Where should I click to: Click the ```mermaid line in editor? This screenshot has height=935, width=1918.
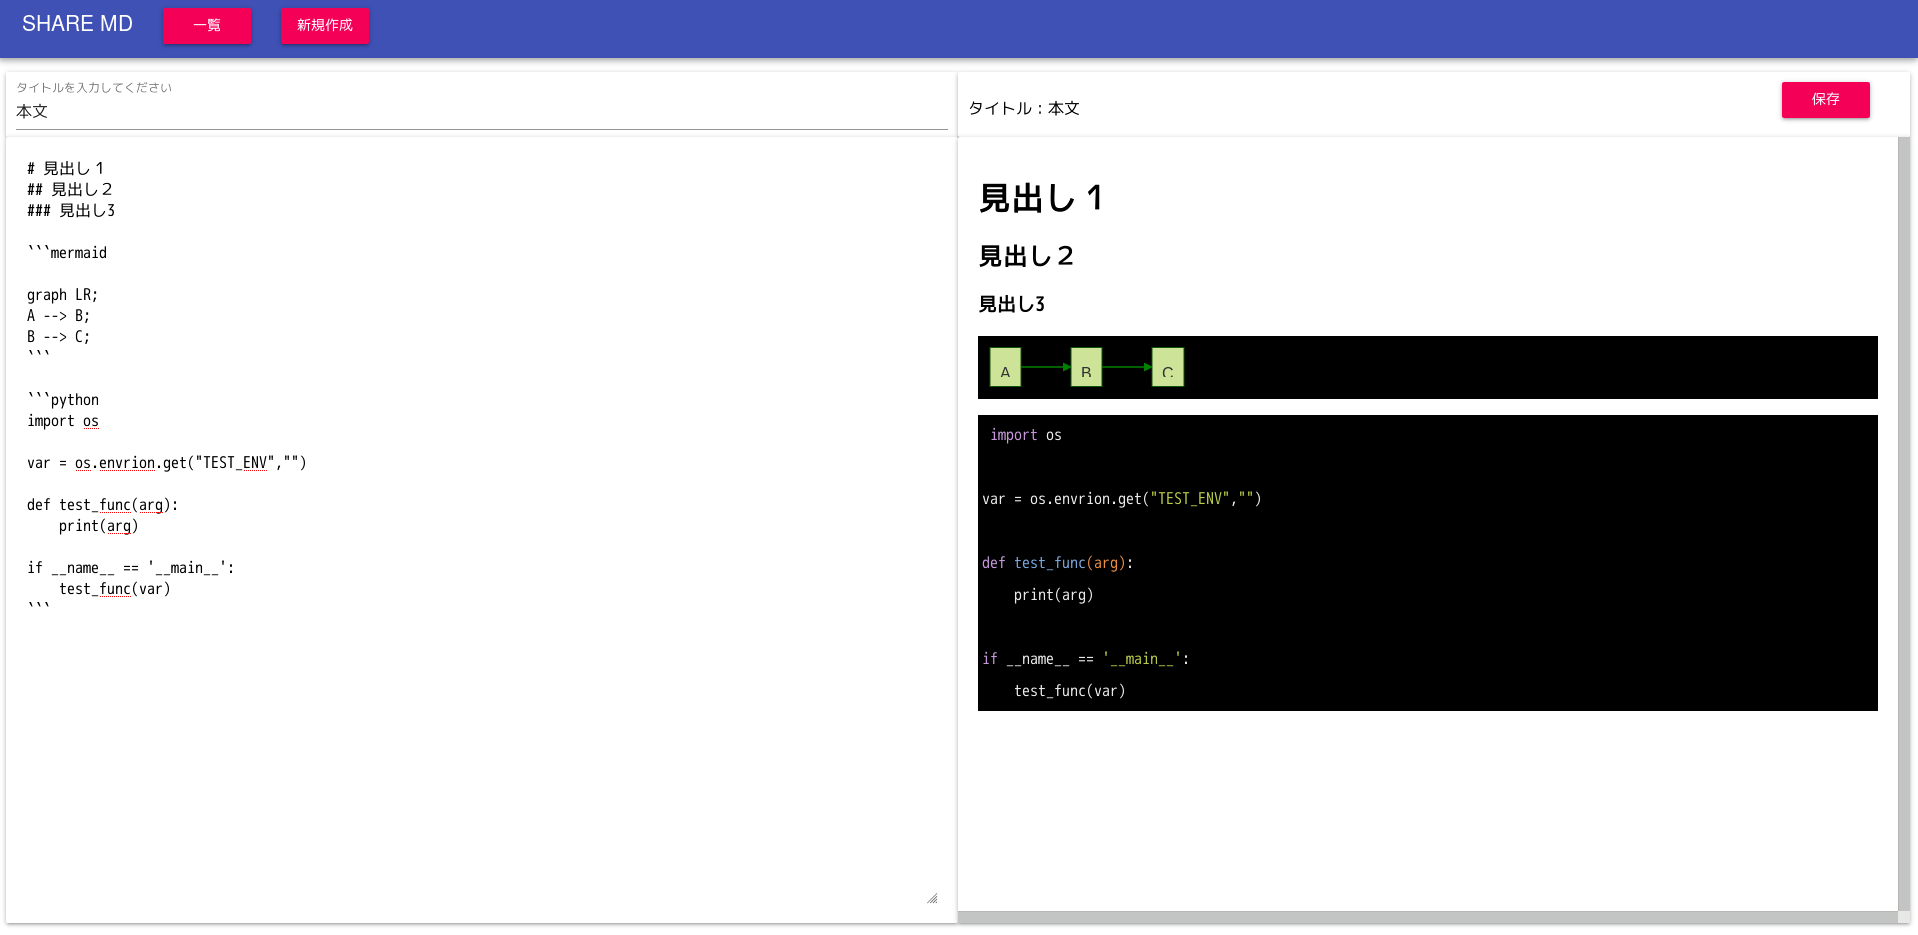point(67,252)
